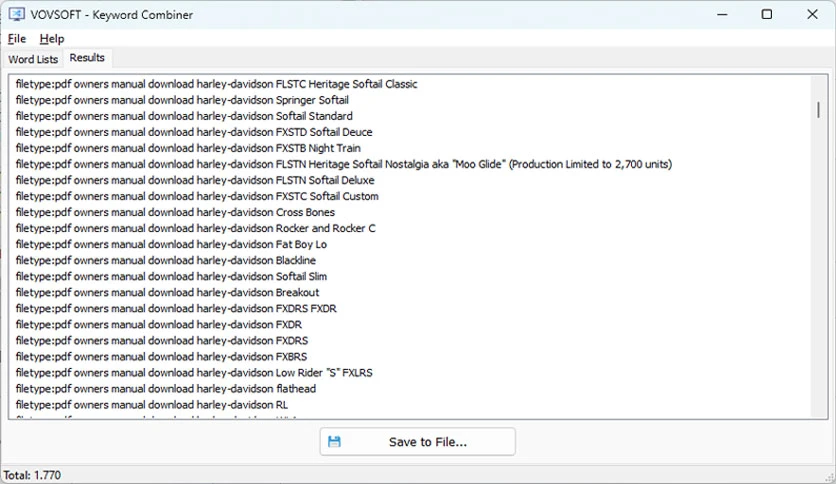Screen dimensions: 836x484
Task: Select the Cross Bones result line
Action: (175, 212)
